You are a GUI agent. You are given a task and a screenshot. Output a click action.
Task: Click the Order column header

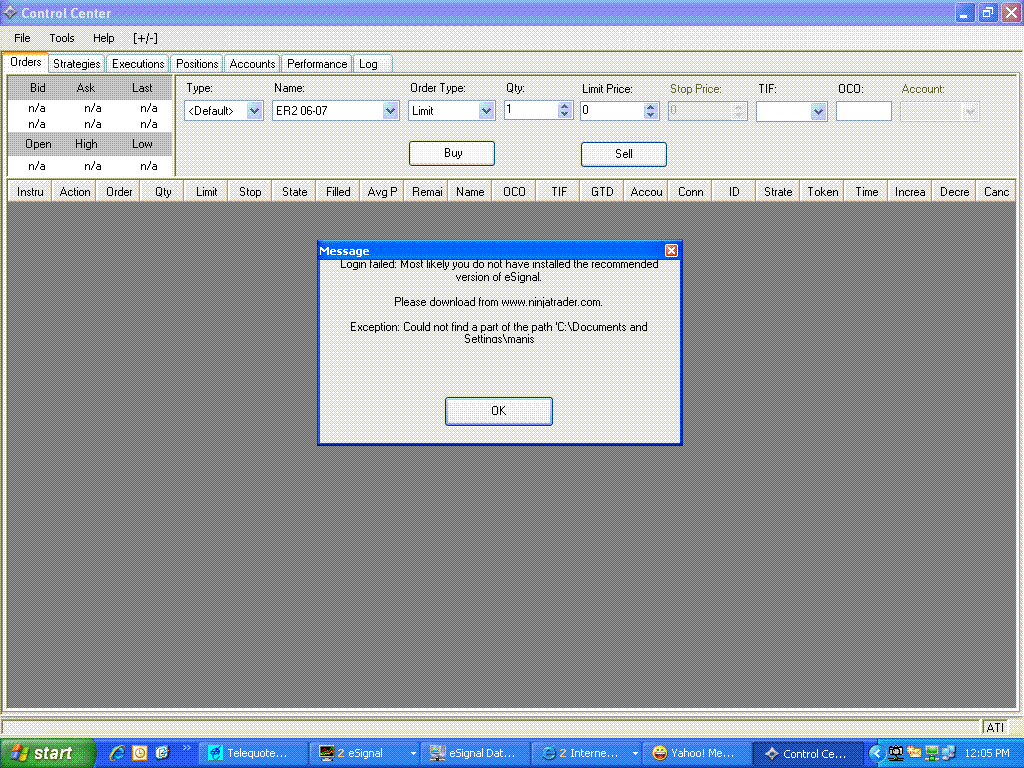coord(119,192)
